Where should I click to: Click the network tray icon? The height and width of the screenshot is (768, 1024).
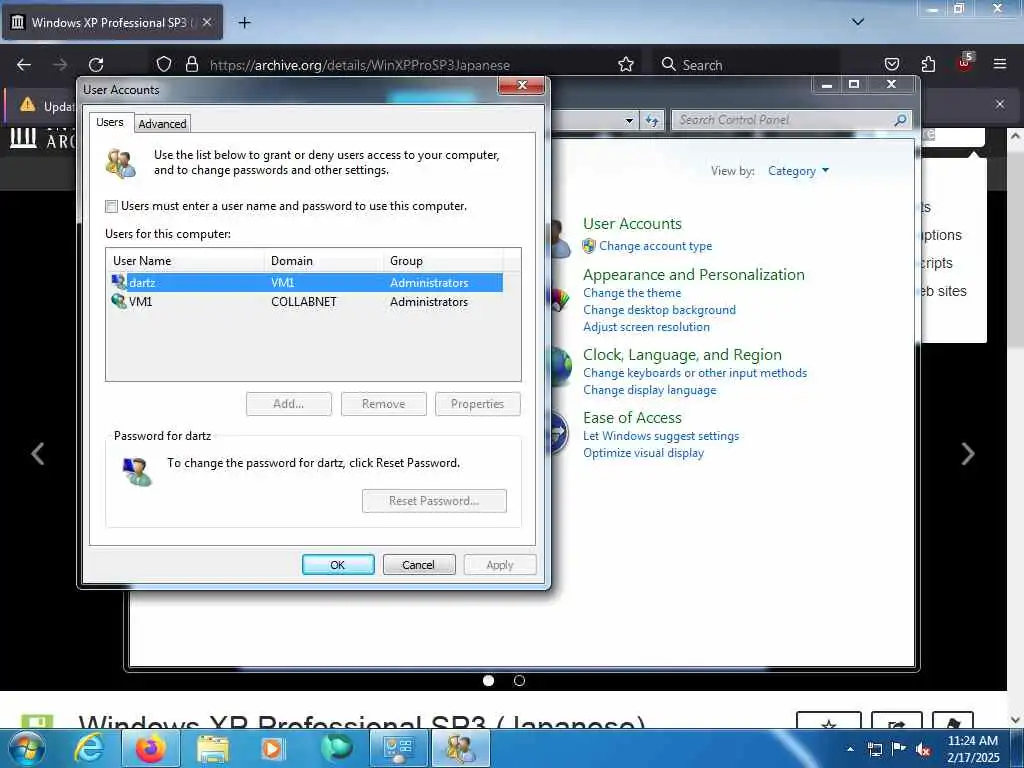click(874, 749)
